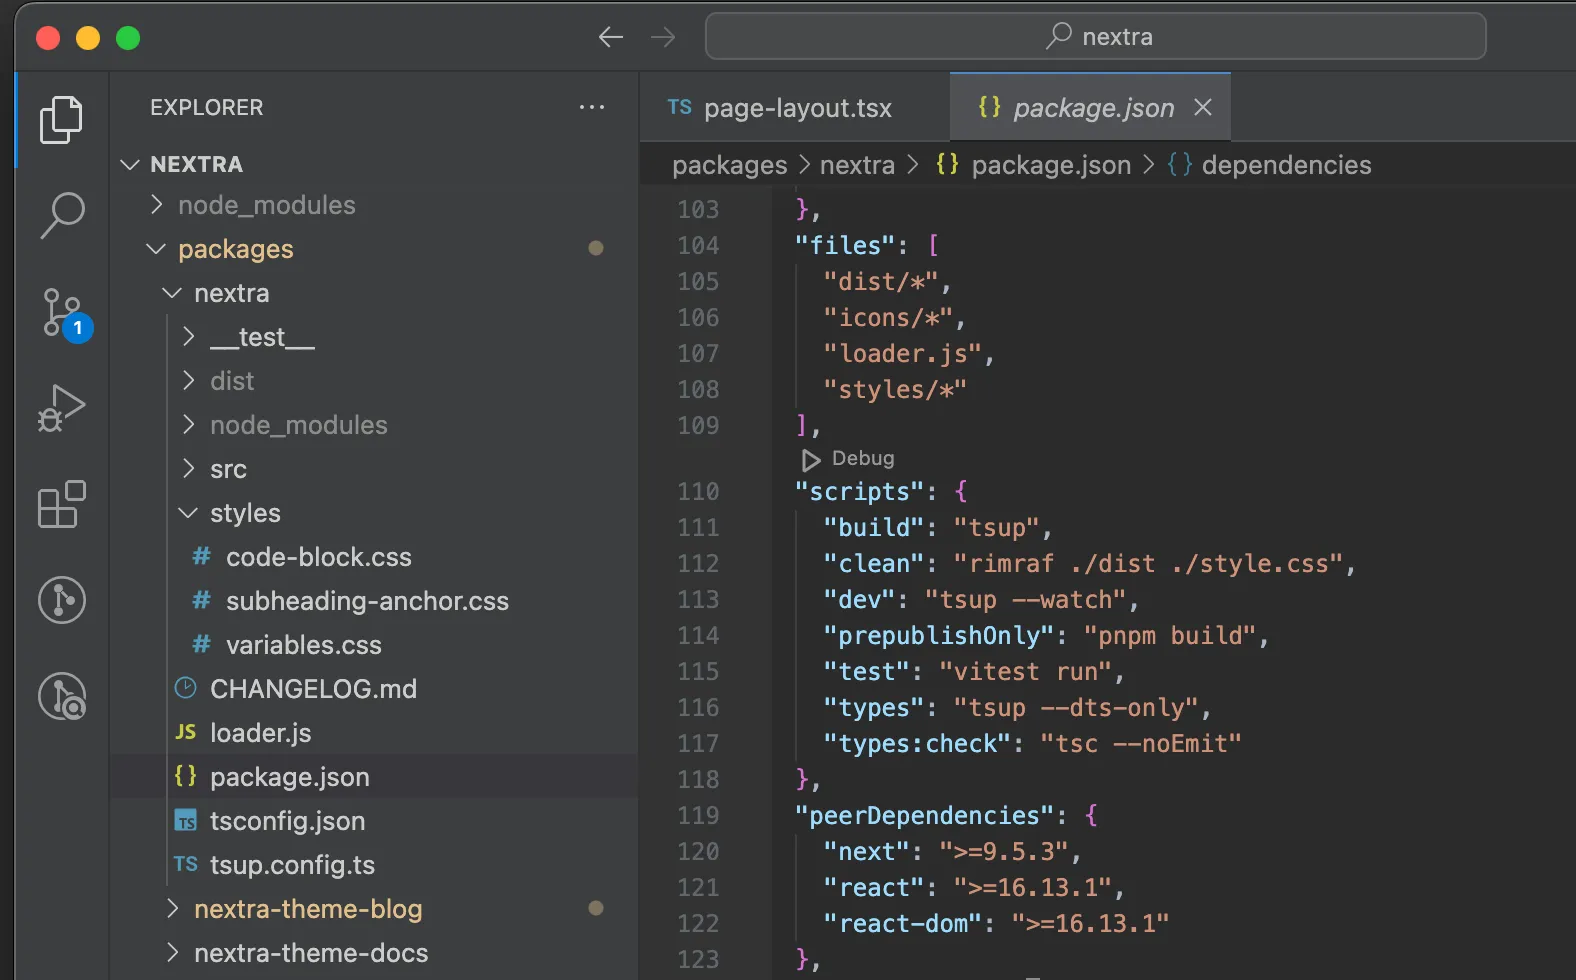The height and width of the screenshot is (980, 1576).
Task: Open CHANGELOG.md in the file tree
Action: click(x=312, y=689)
